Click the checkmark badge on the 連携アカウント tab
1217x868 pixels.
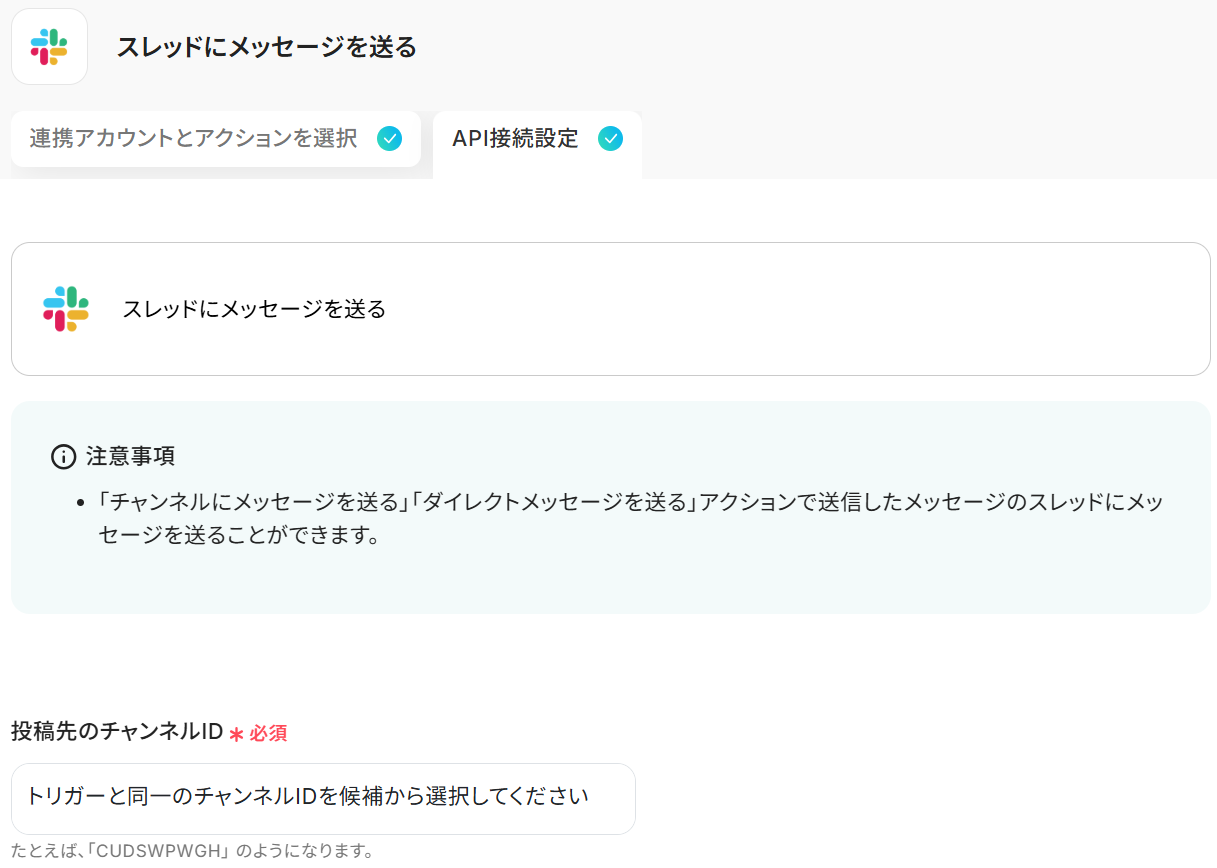pyautogui.click(x=390, y=139)
